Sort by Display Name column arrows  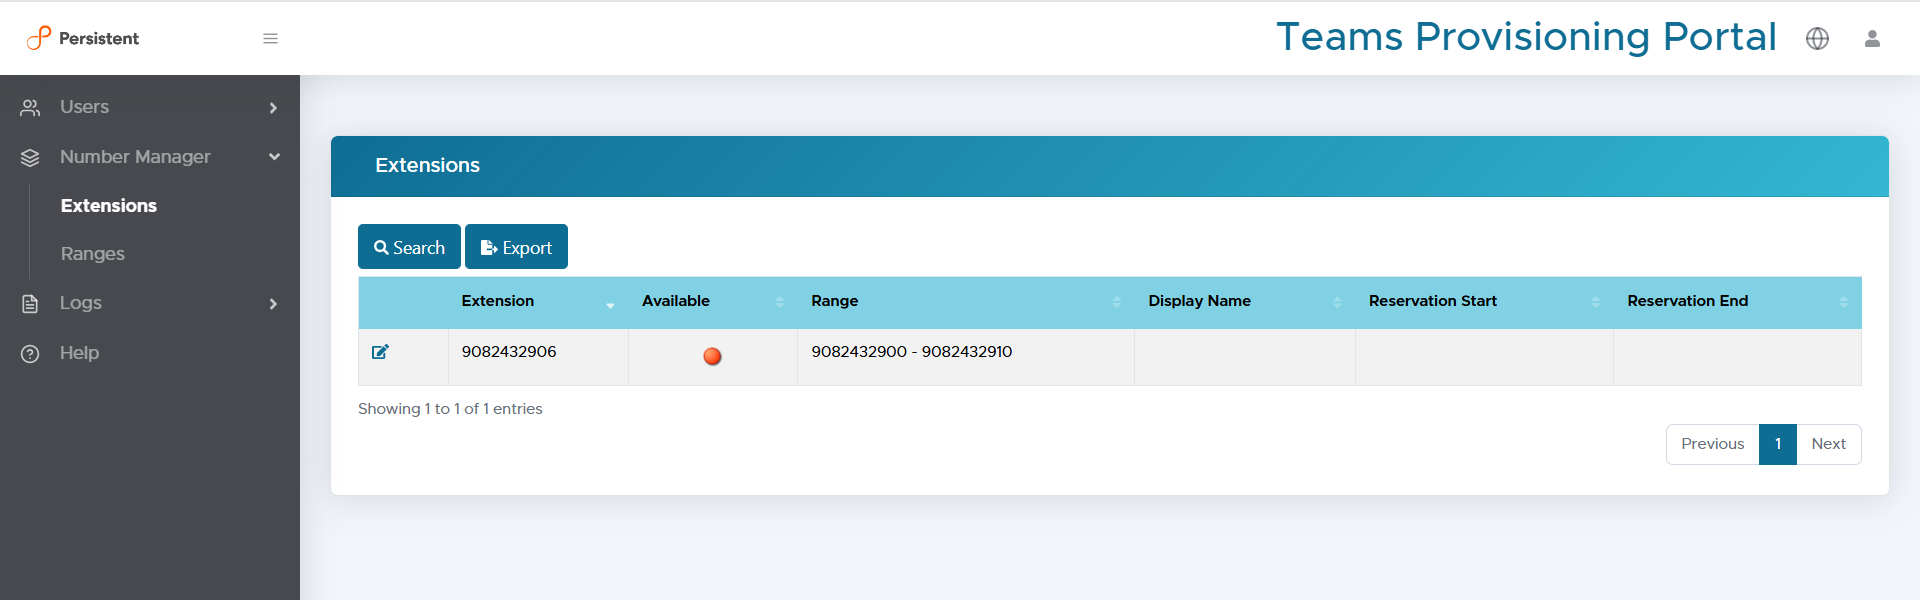[1337, 302]
